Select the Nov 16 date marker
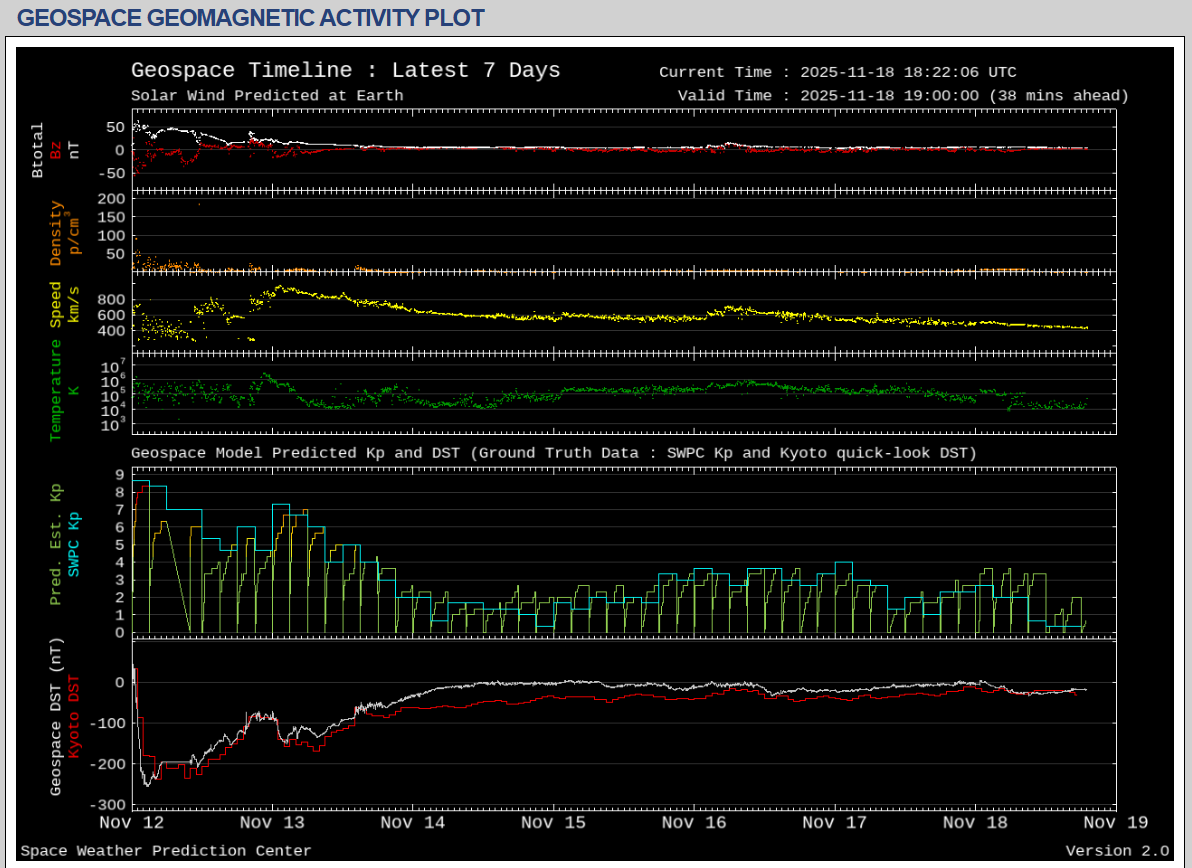 tap(694, 822)
